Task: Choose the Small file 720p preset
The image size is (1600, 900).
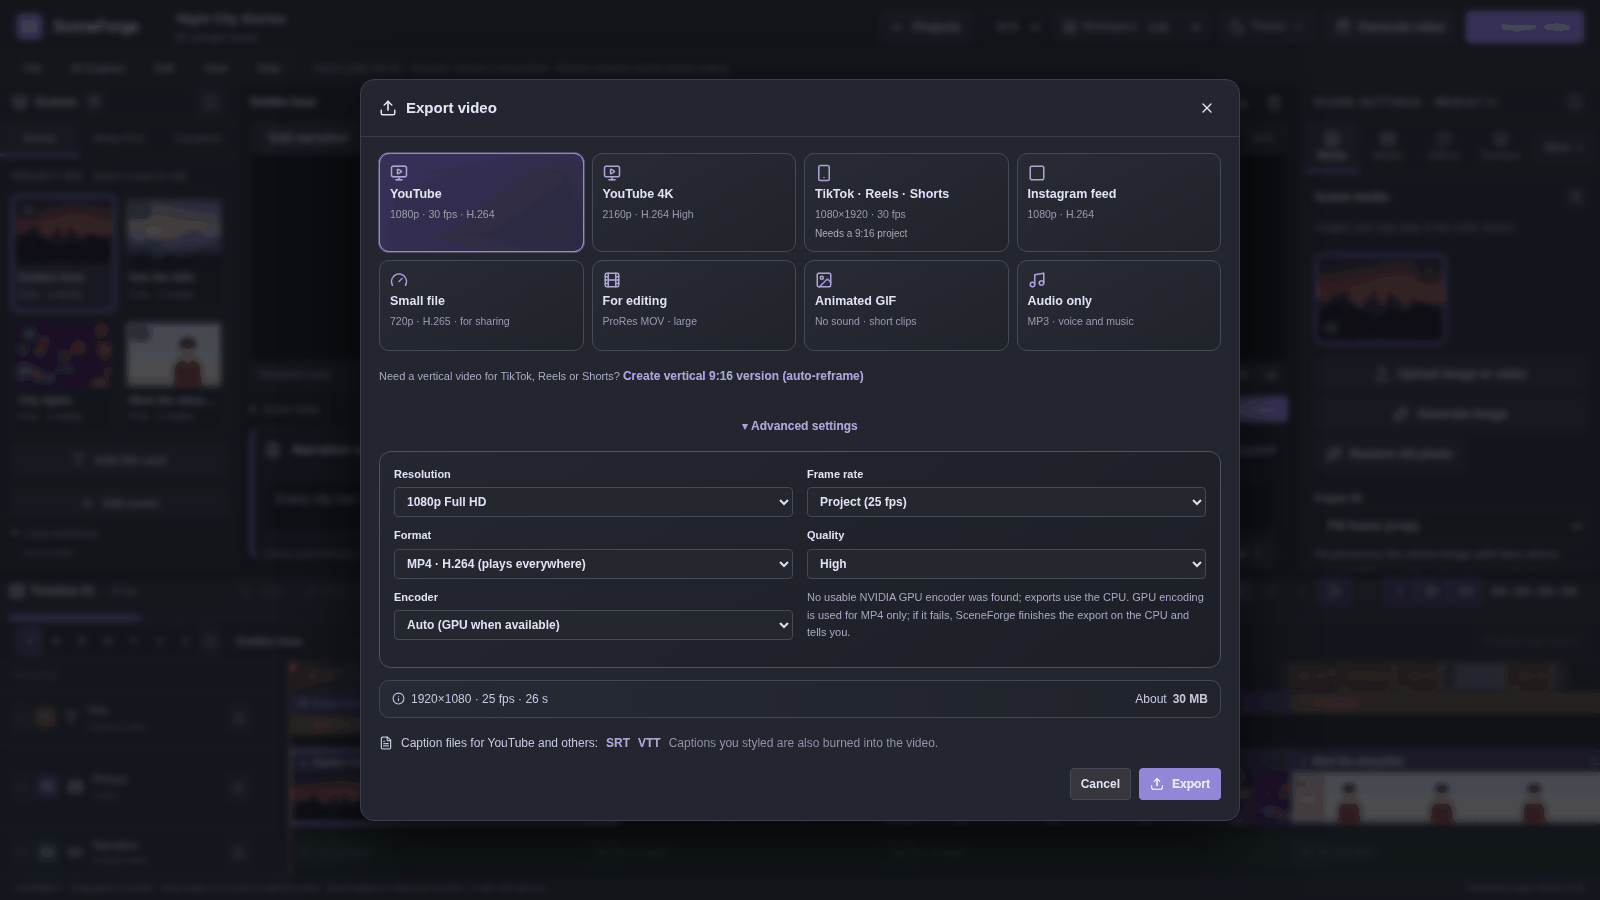Action: click(481, 306)
